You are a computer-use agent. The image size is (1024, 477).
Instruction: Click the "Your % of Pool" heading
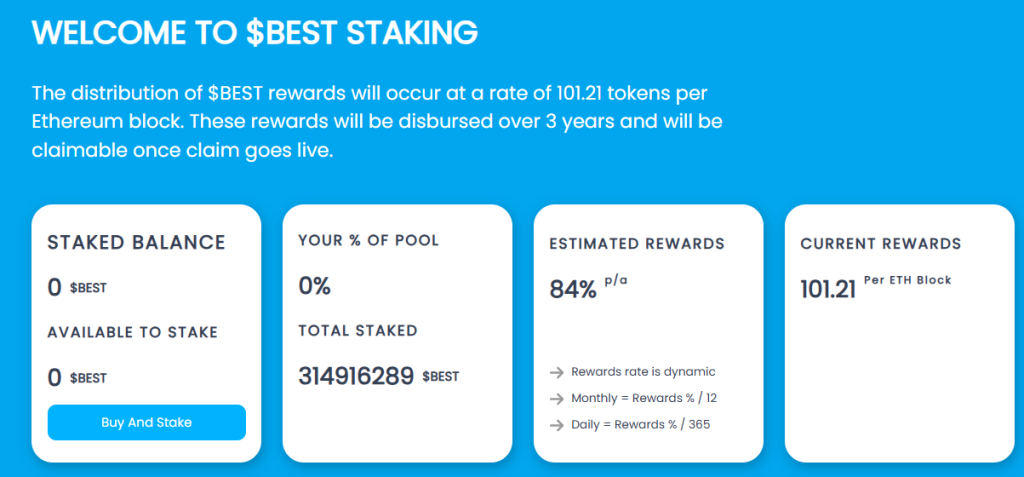tap(368, 241)
